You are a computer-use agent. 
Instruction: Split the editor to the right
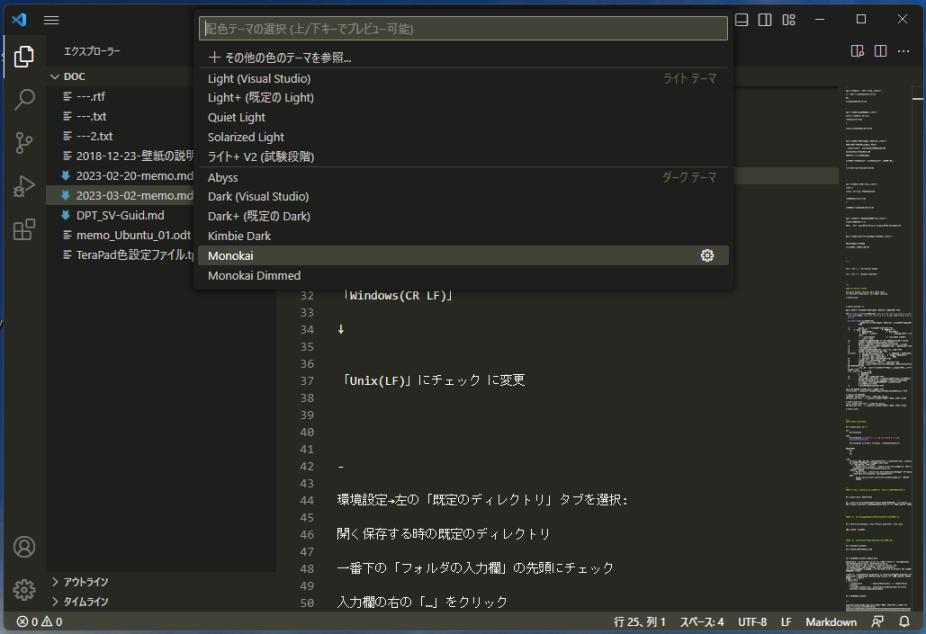pyautogui.click(x=880, y=51)
